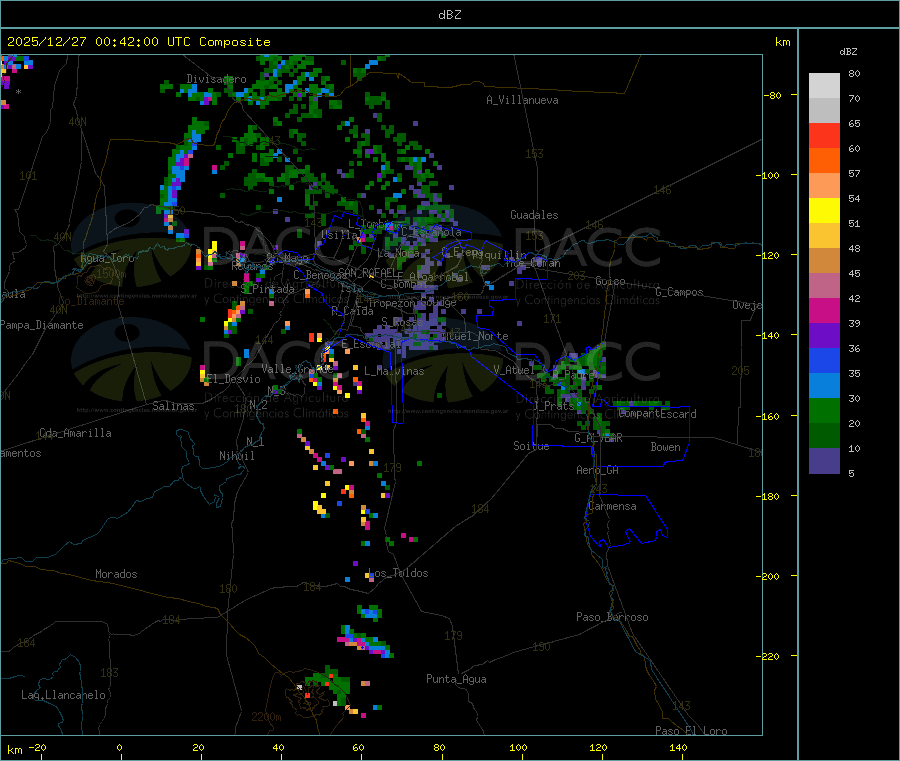Select the gray 80 dBZ legend swatch
Screen dimensions: 900x761
pyautogui.click(x=824, y=86)
